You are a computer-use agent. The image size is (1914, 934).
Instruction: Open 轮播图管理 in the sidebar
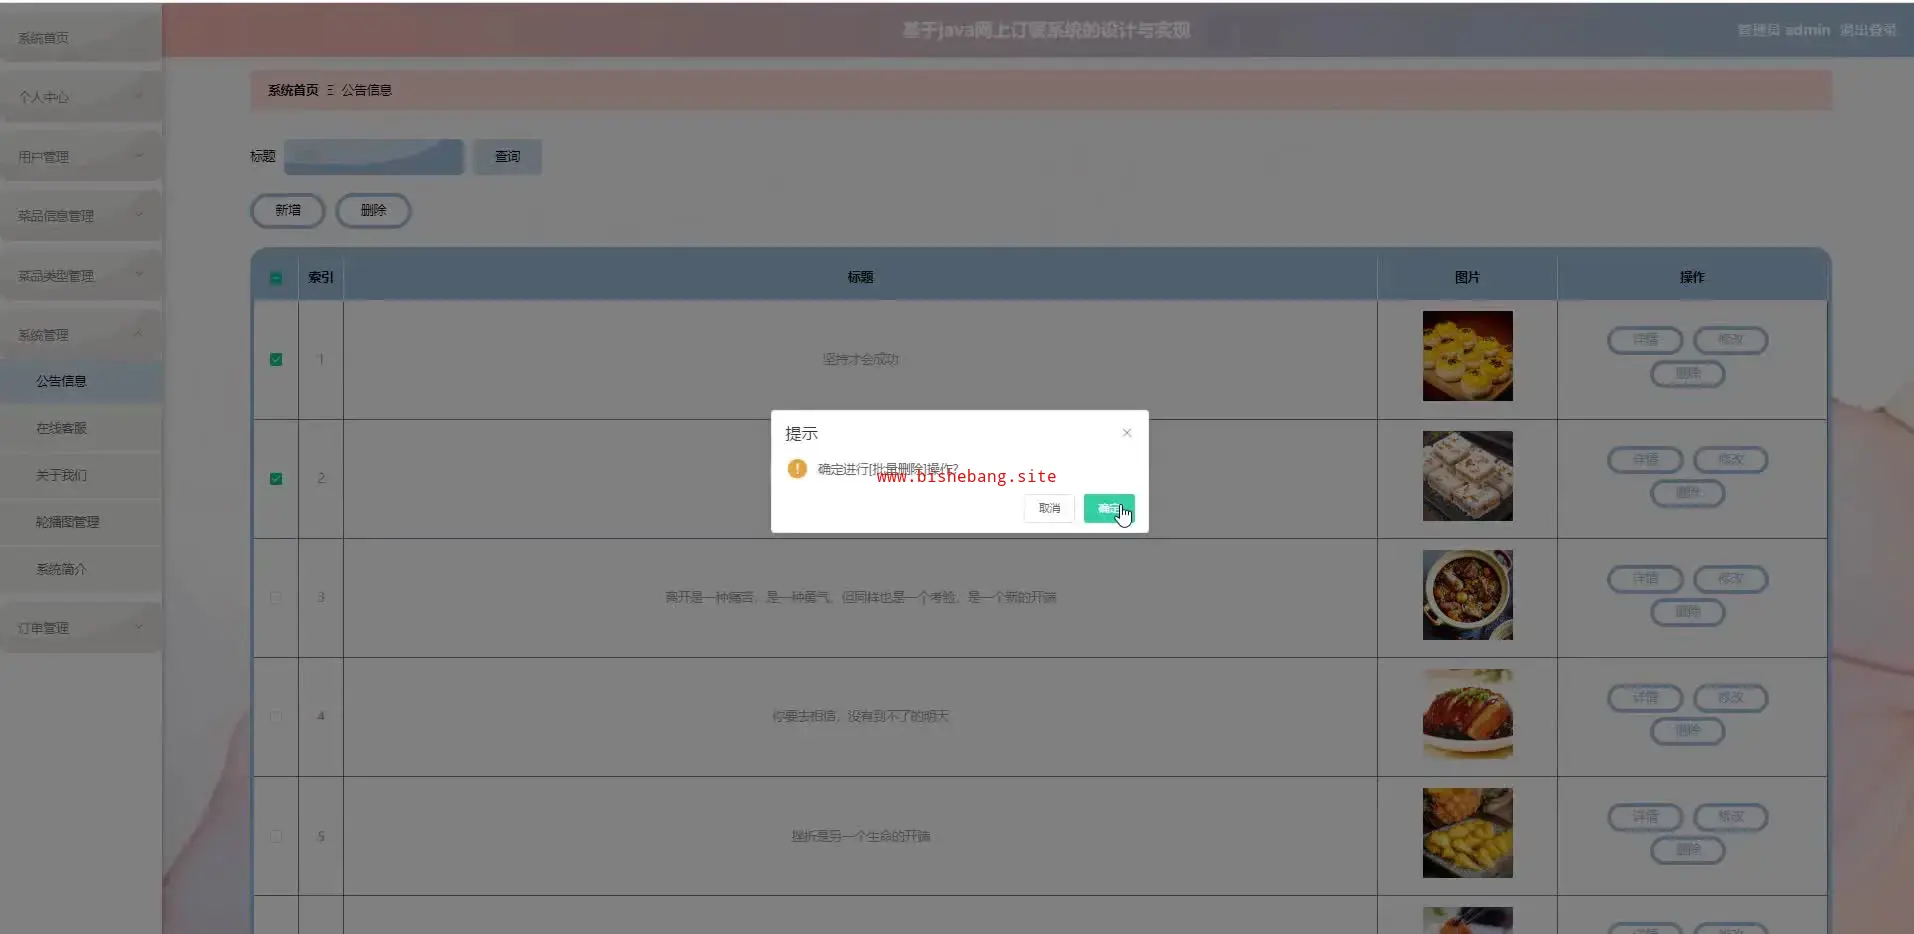pos(81,522)
